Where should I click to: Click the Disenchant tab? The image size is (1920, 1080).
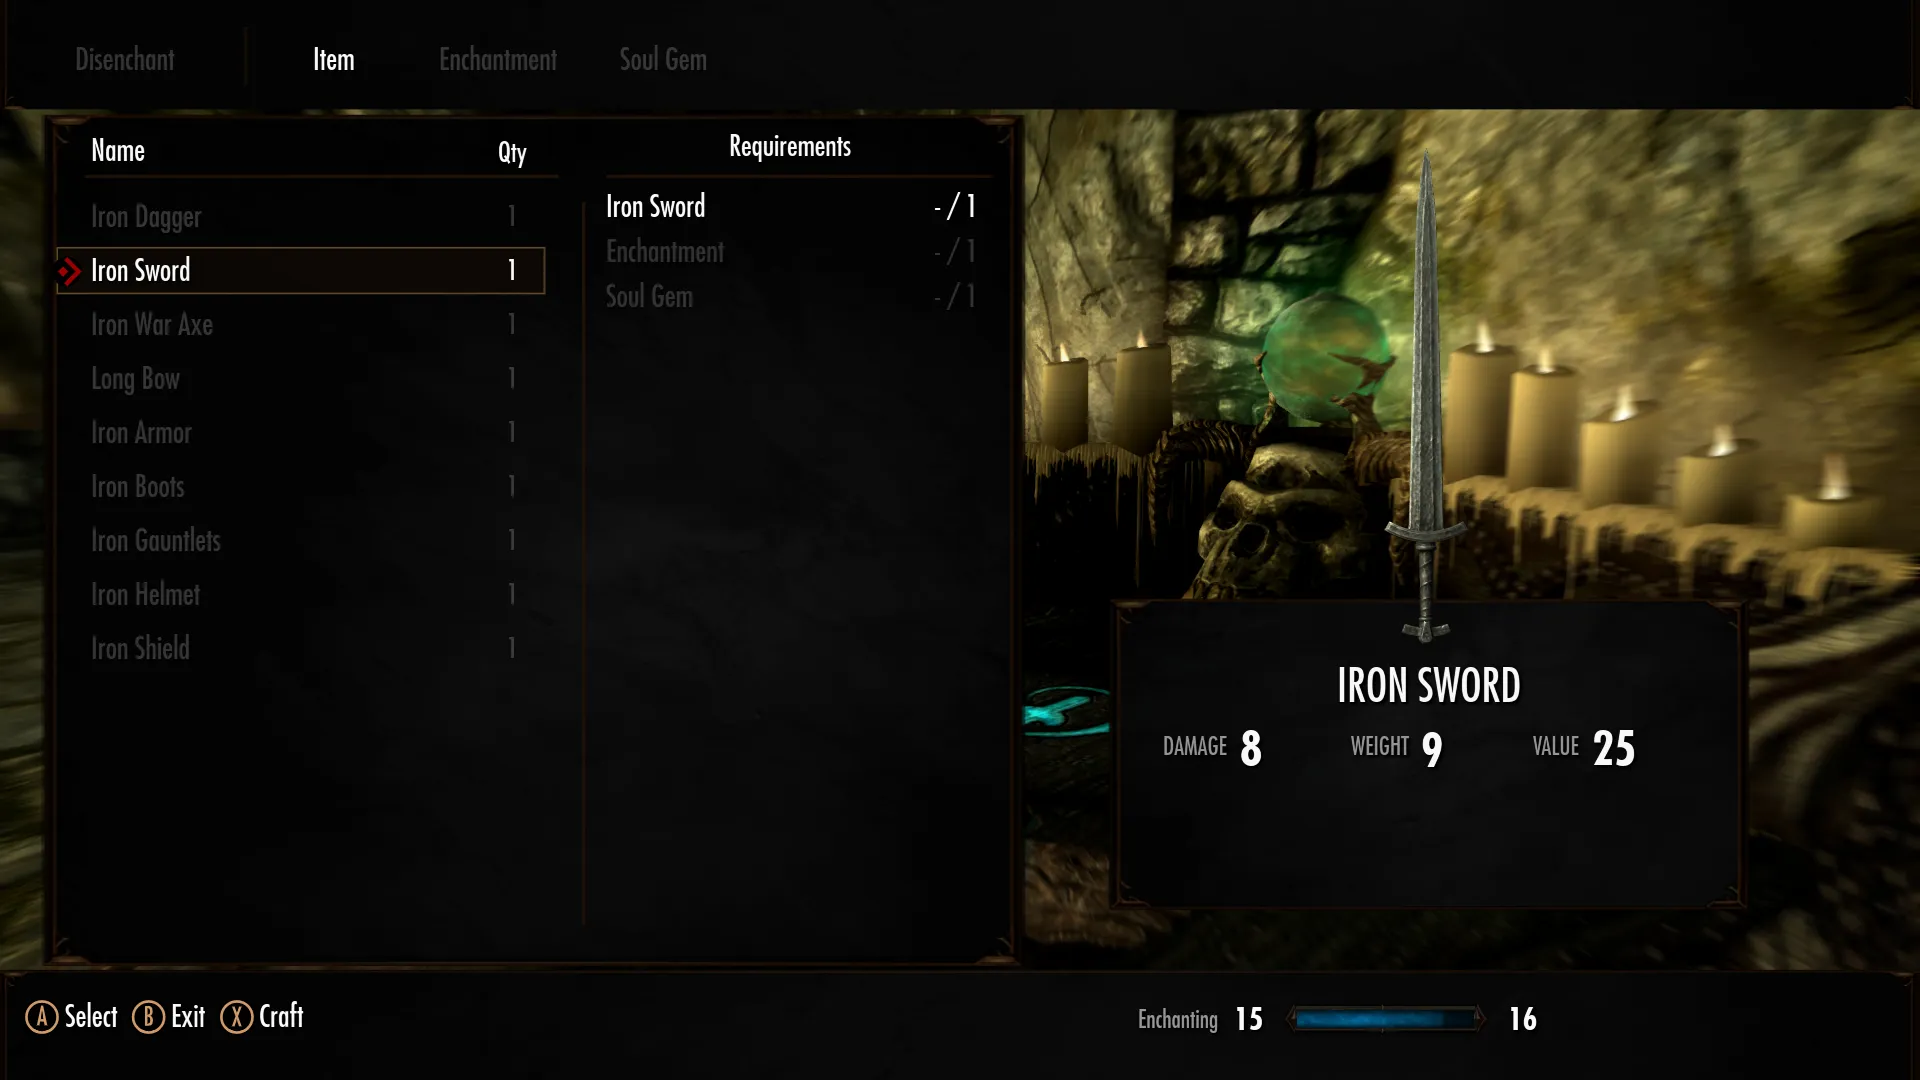click(125, 58)
